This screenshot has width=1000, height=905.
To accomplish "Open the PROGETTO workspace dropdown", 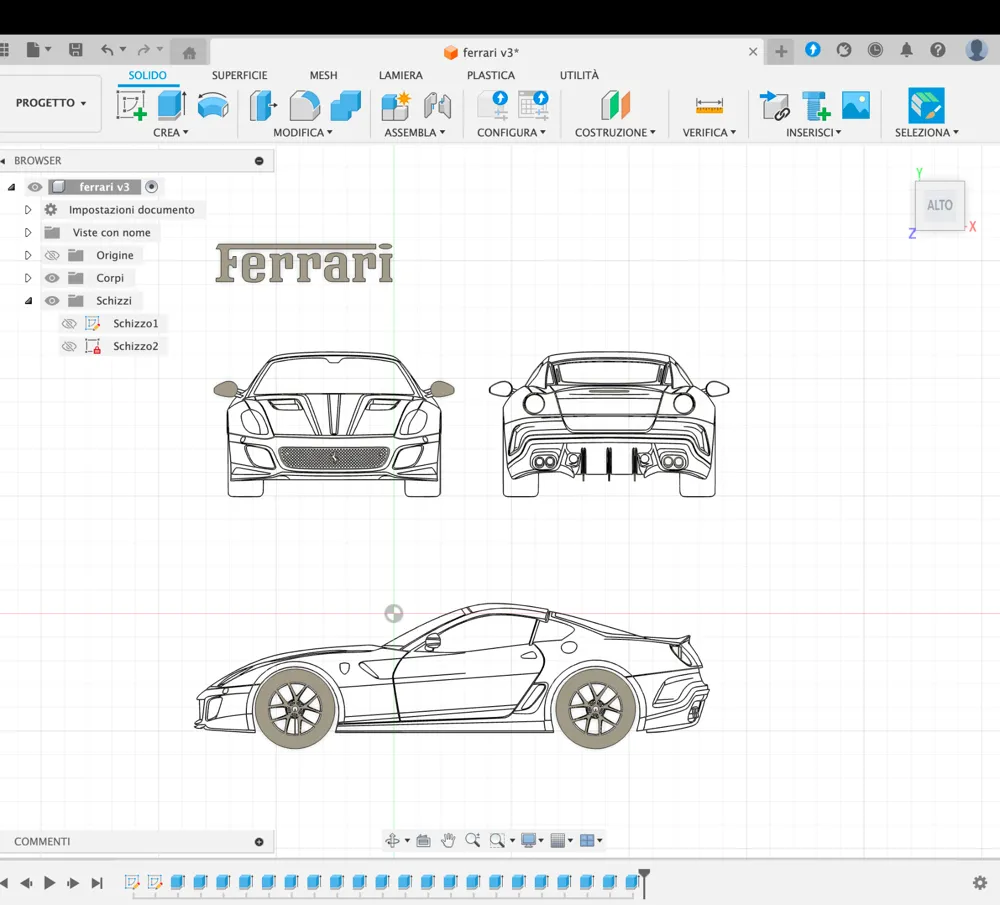I will tap(50, 103).
